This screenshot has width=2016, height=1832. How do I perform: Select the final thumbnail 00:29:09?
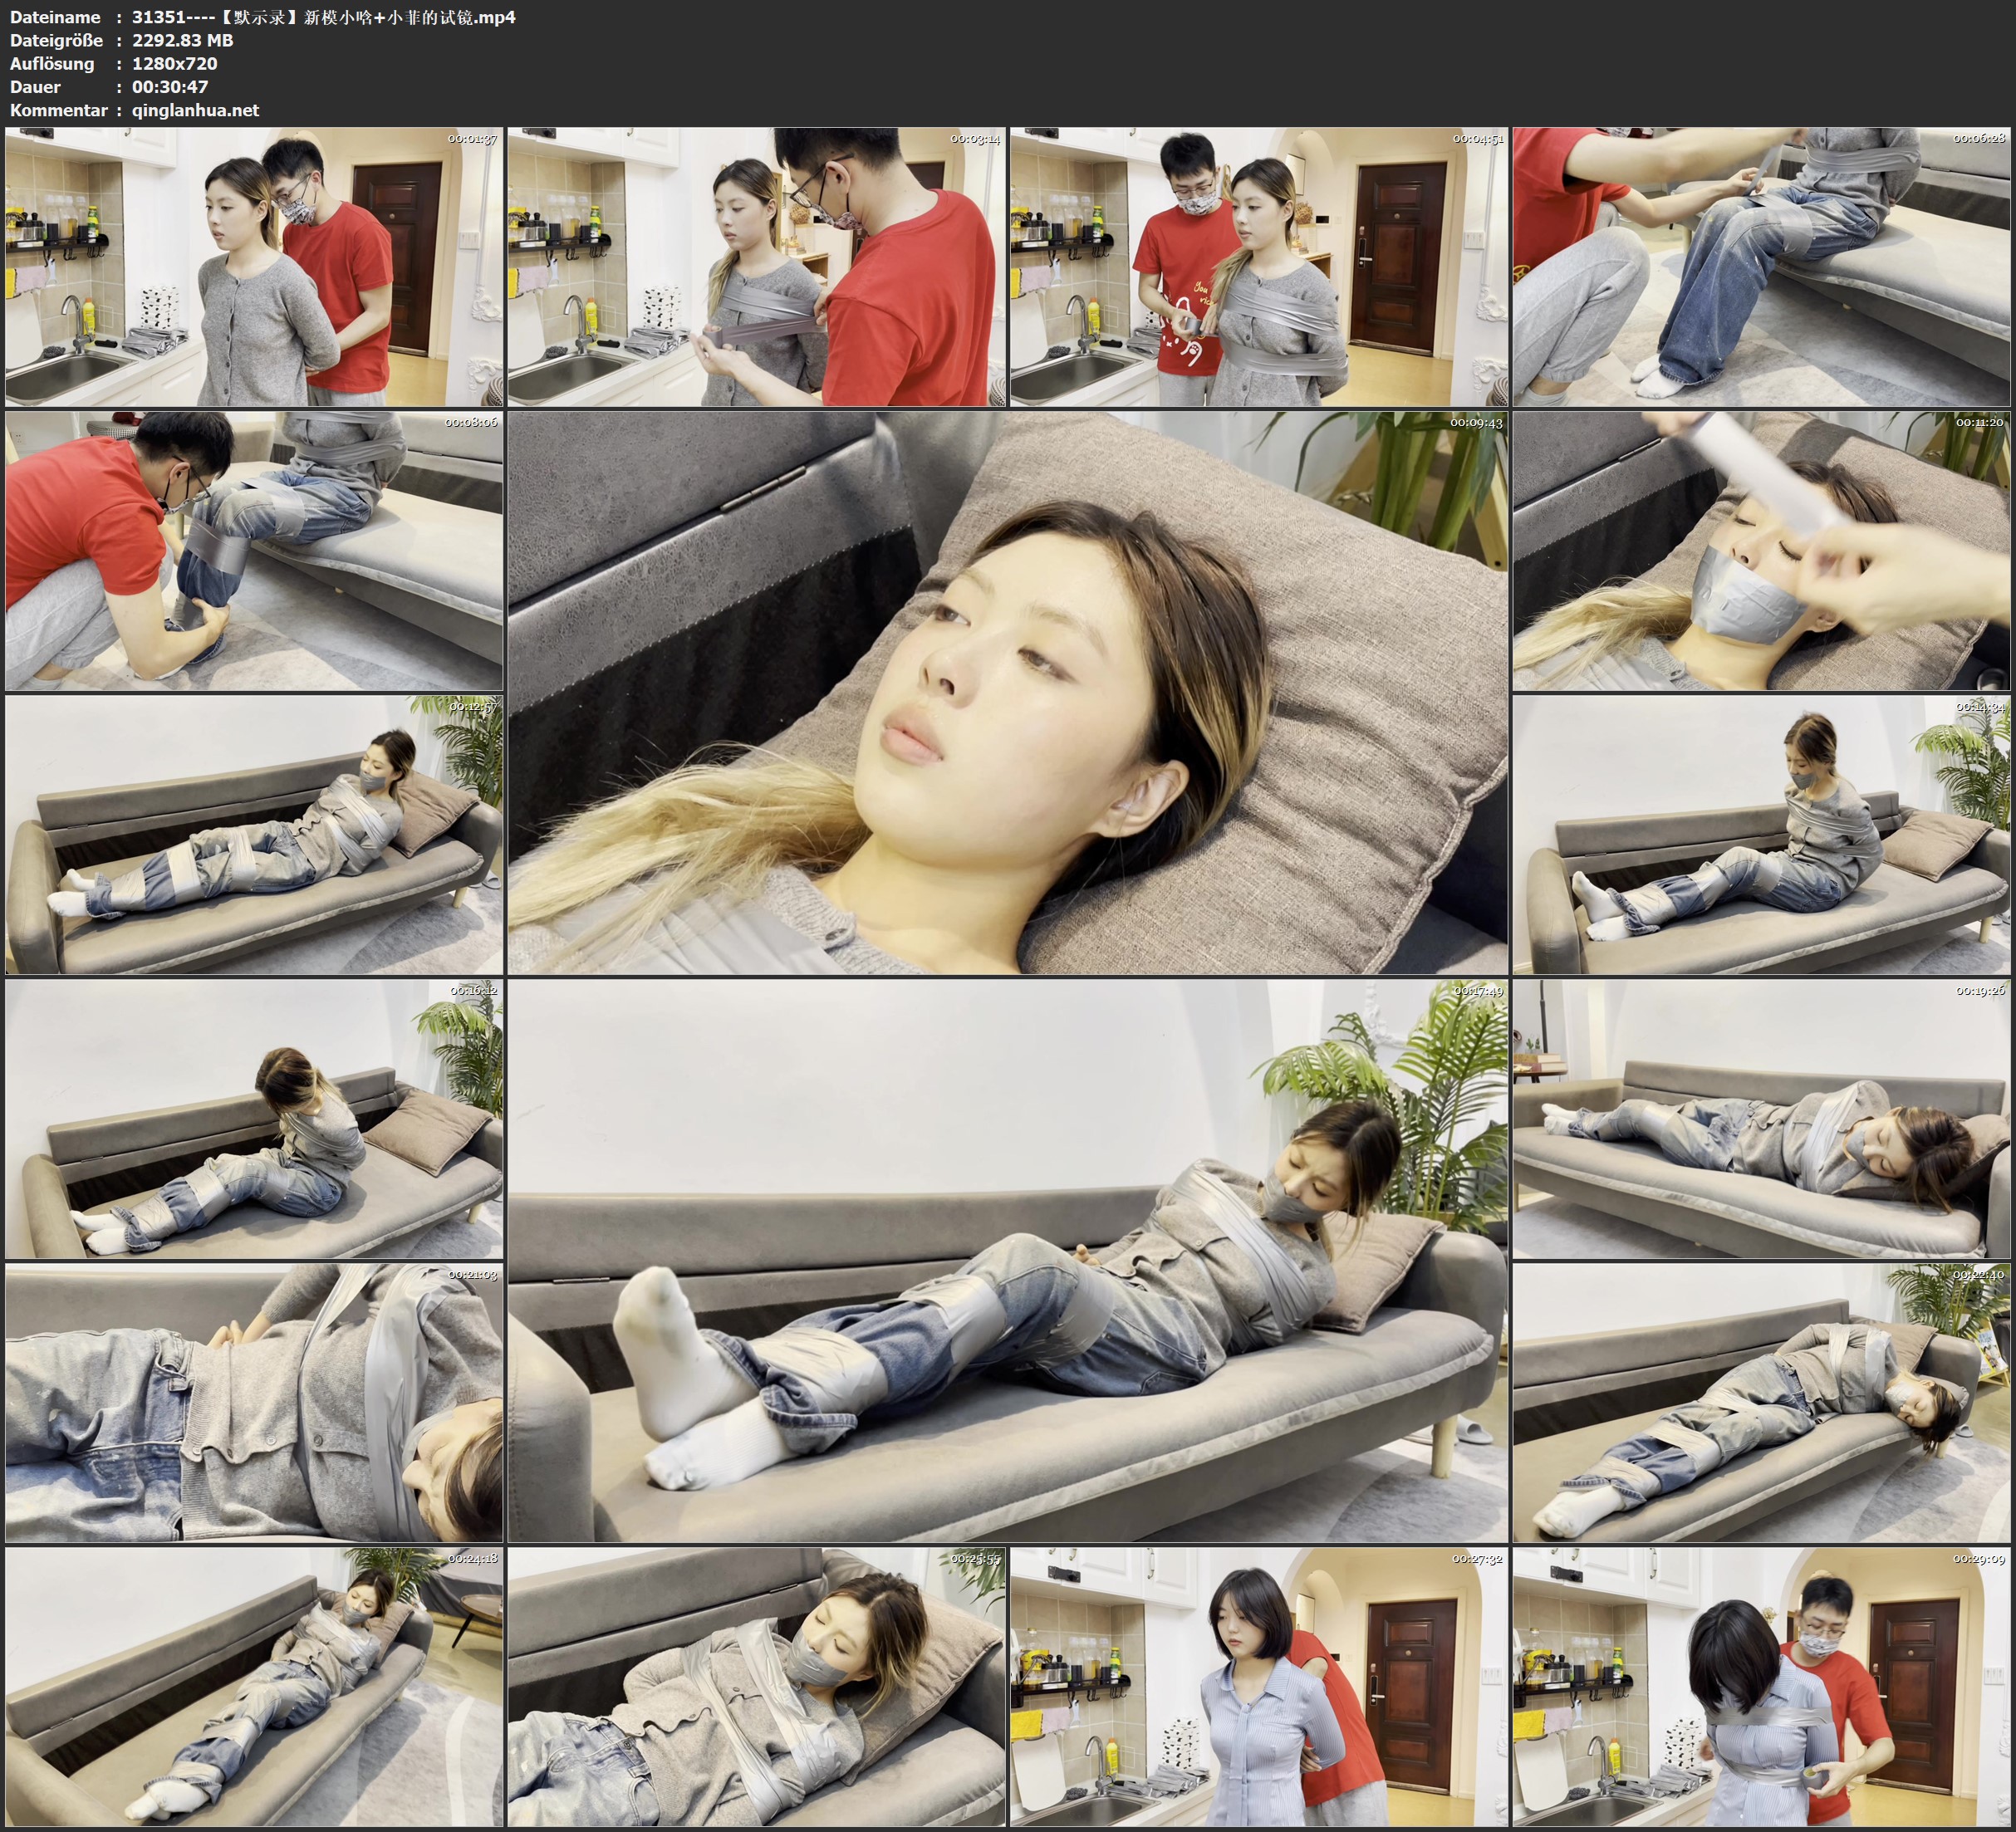[1761, 1686]
